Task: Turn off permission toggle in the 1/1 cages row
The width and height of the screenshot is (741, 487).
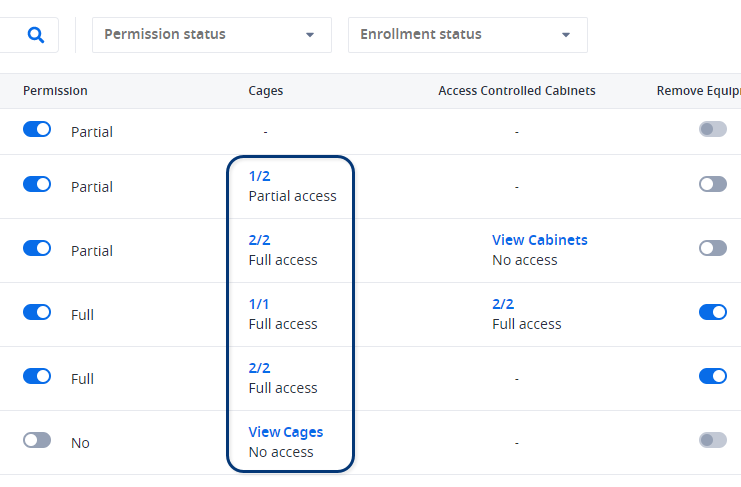Action: (37, 312)
